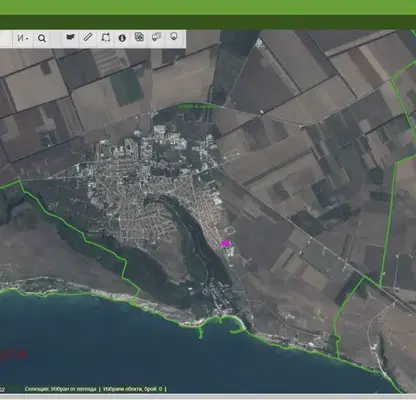Click the Bulgaria map outline icon
Screen dimensions: 416x400
coord(70,37)
